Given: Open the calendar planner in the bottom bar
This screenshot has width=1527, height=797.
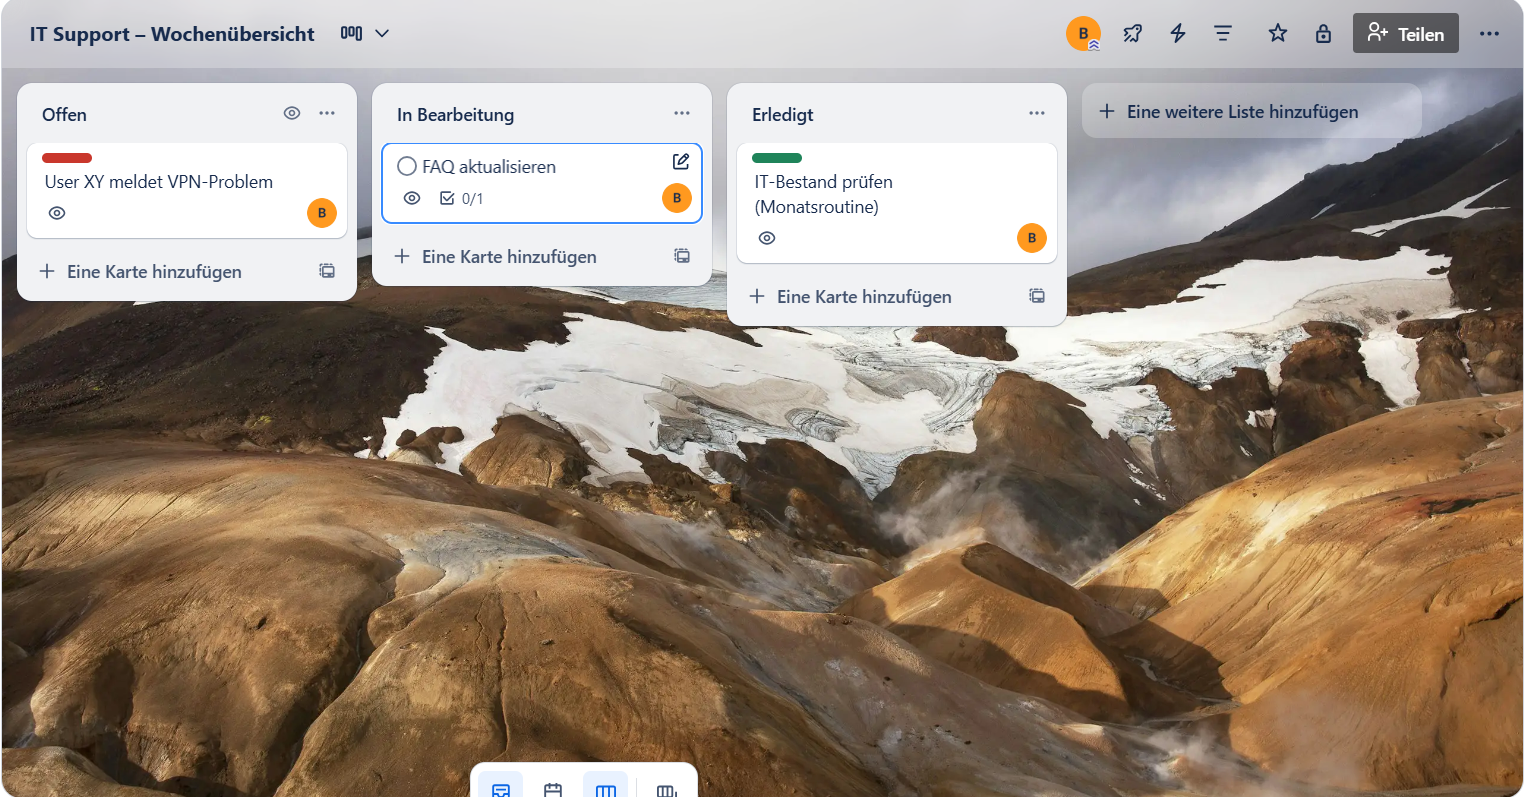Looking at the screenshot, I should [553, 789].
